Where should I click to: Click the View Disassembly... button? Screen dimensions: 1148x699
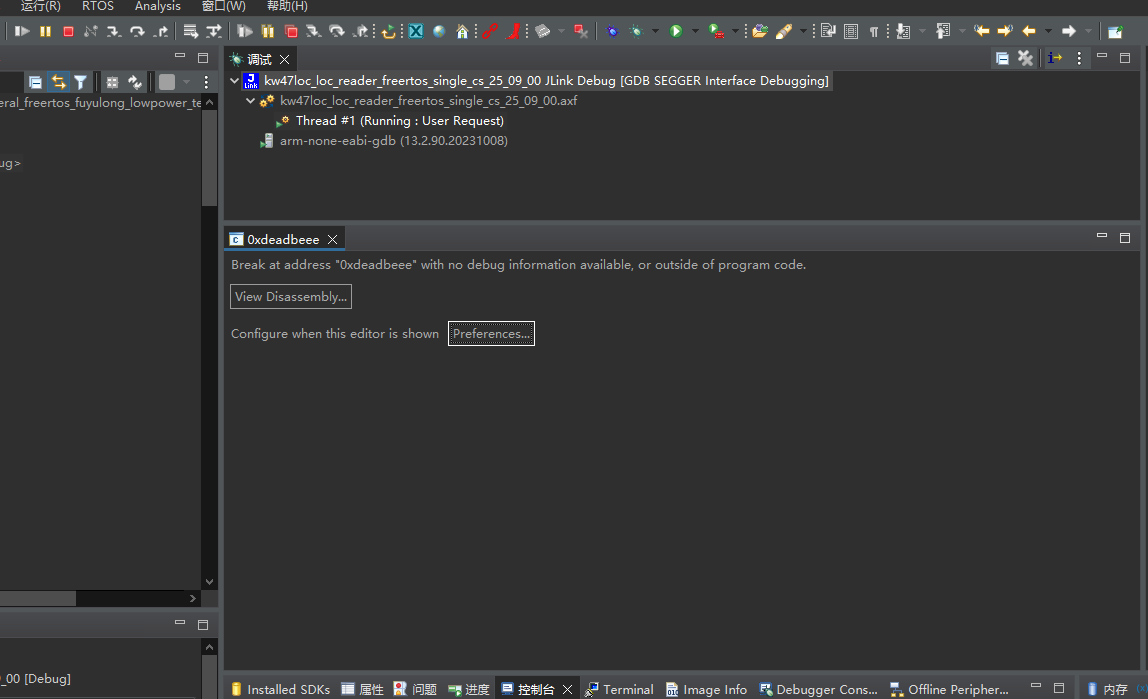291,296
